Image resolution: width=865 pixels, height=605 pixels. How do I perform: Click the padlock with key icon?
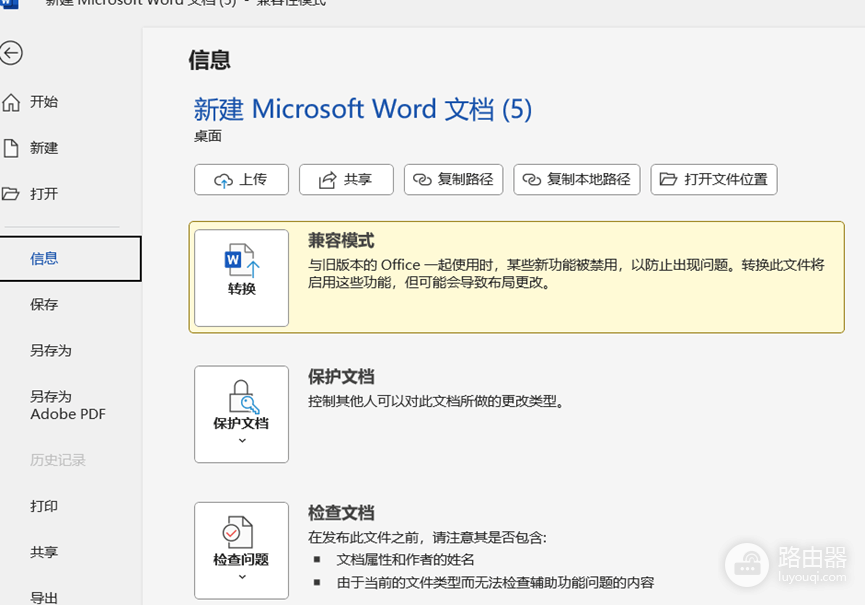pyautogui.click(x=243, y=397)
